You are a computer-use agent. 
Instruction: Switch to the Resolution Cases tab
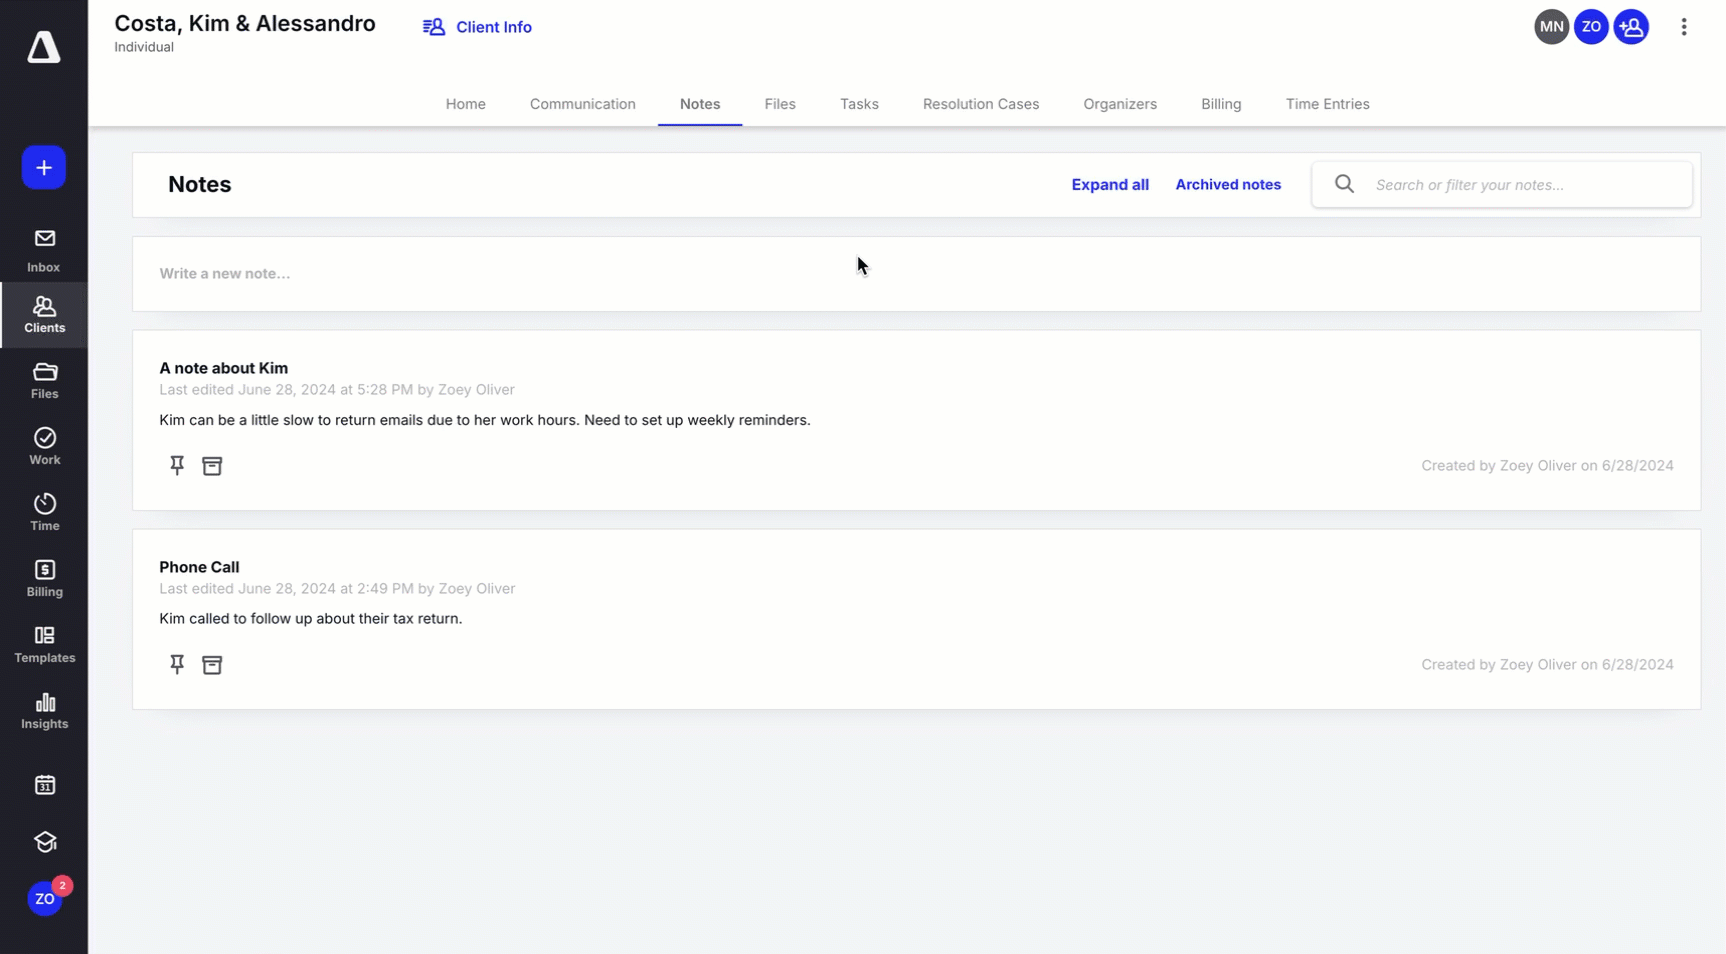[x=980, y=104]
